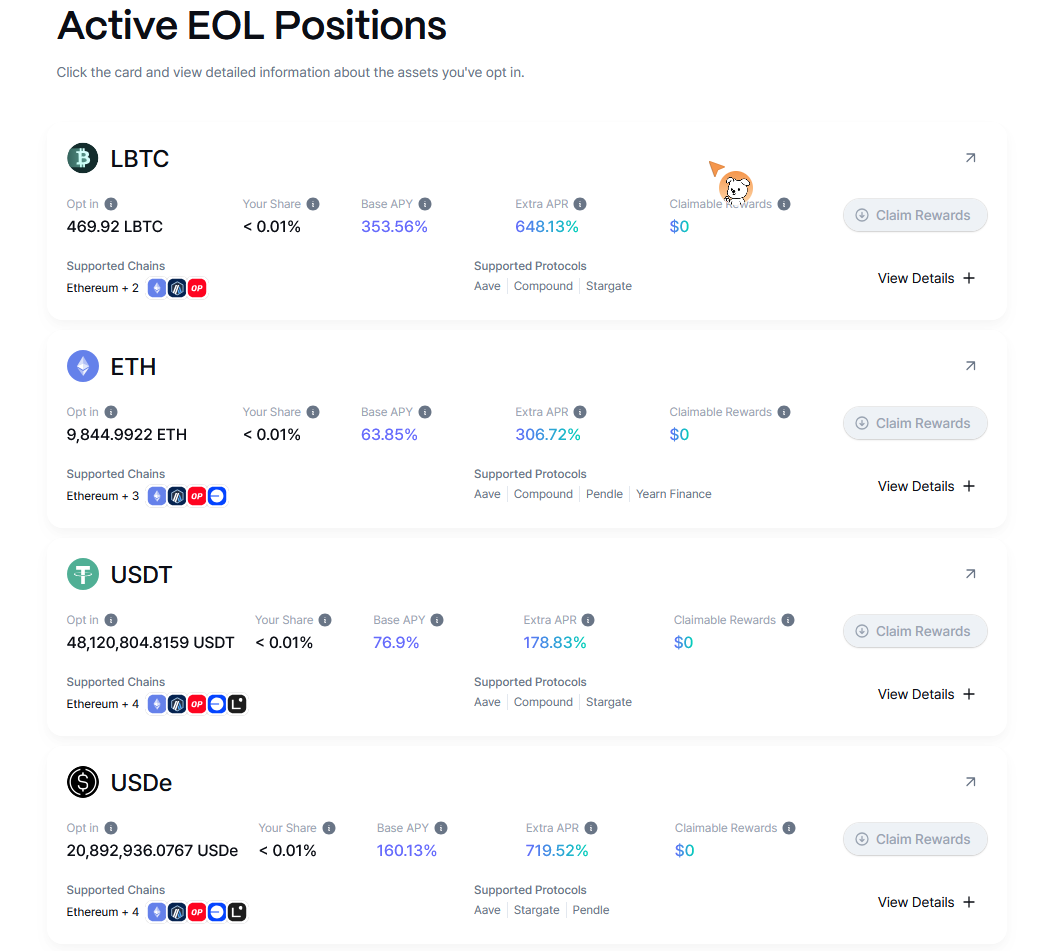Click info icon beside USDT Extra APR
Screen dimensions: 1061x951
(588, 620)
